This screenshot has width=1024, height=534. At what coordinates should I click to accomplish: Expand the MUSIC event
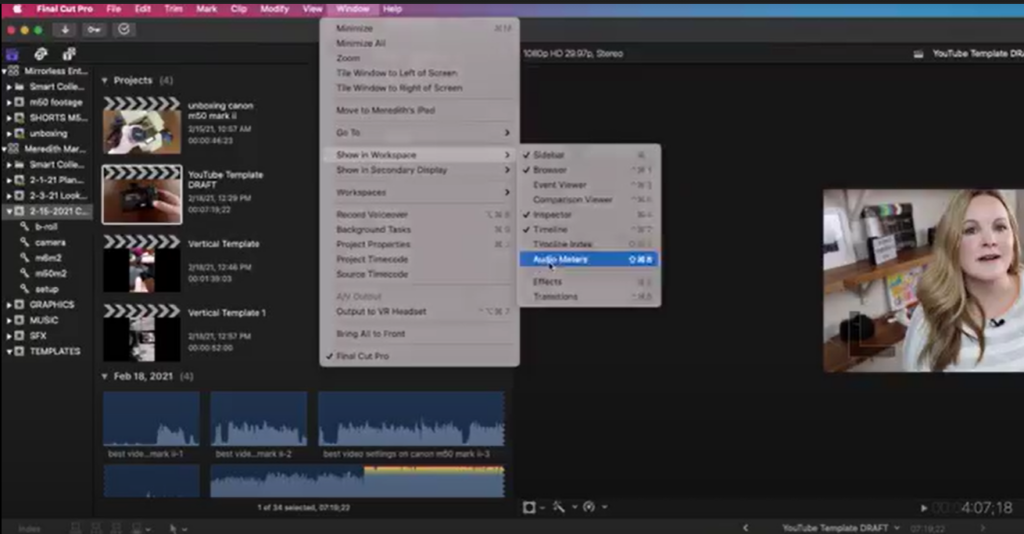point(9,321)
